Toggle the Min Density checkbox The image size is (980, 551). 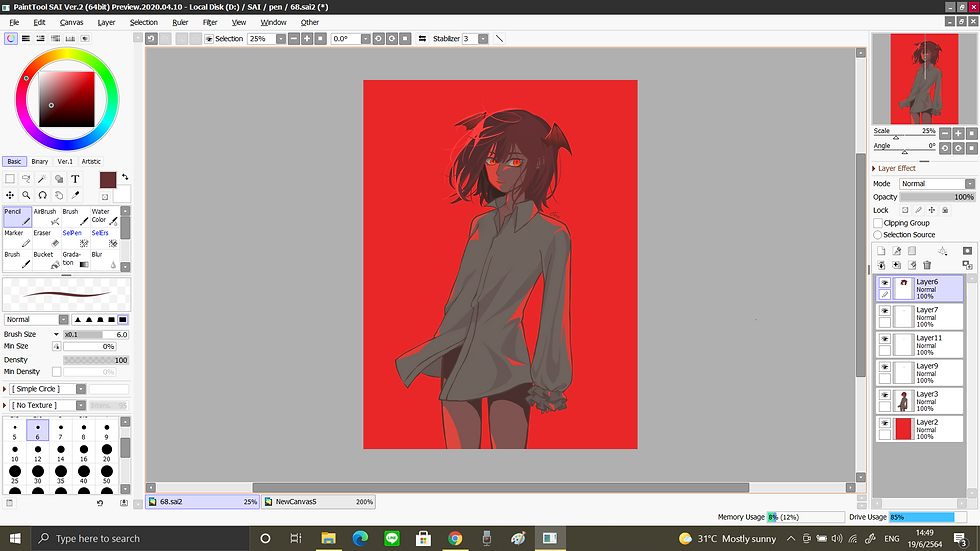[56, 372]
